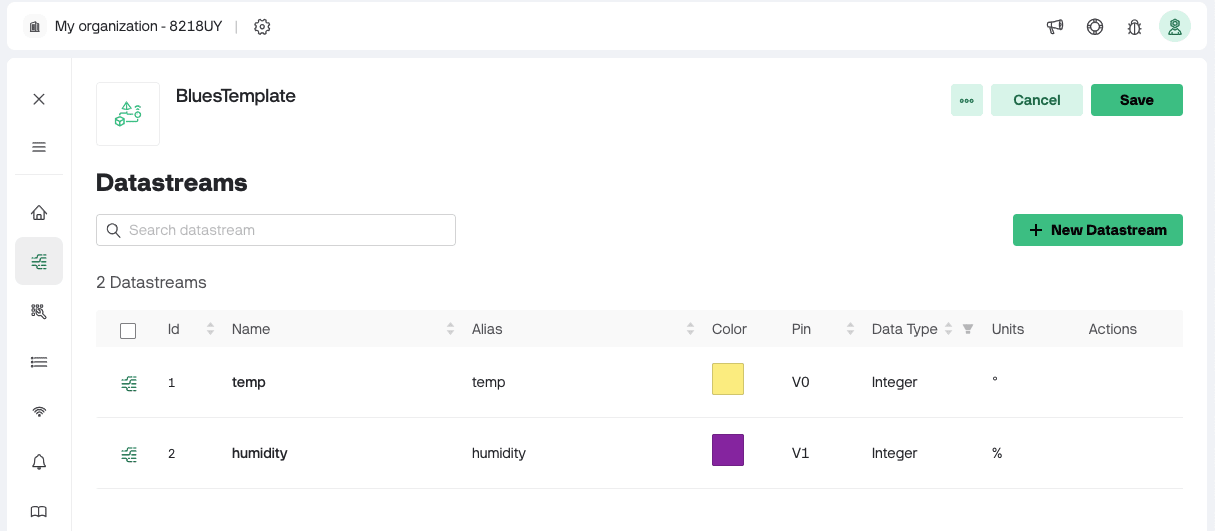Sort table by Pin column arrows
The width and height of the screenshot is (1215, 531).
point(850,329)
